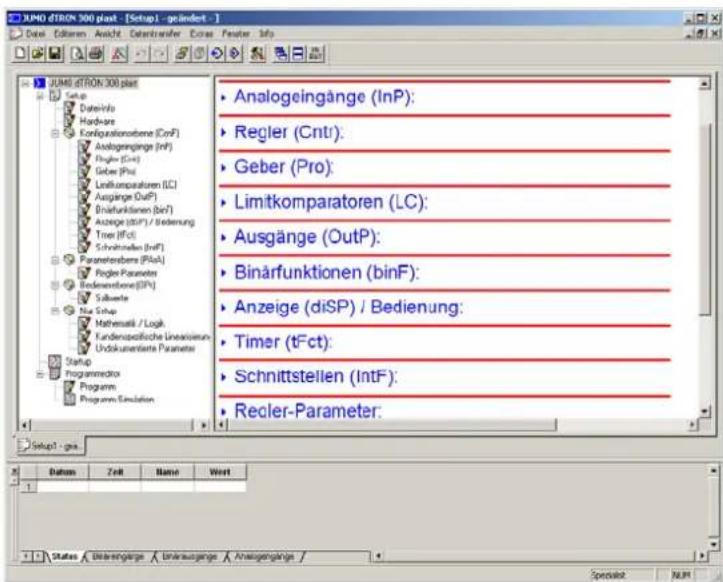This screenshot has height=582, width=723.
Task: Click the blue right-arrow data transfer icon
Action: (x=235, y=53)
